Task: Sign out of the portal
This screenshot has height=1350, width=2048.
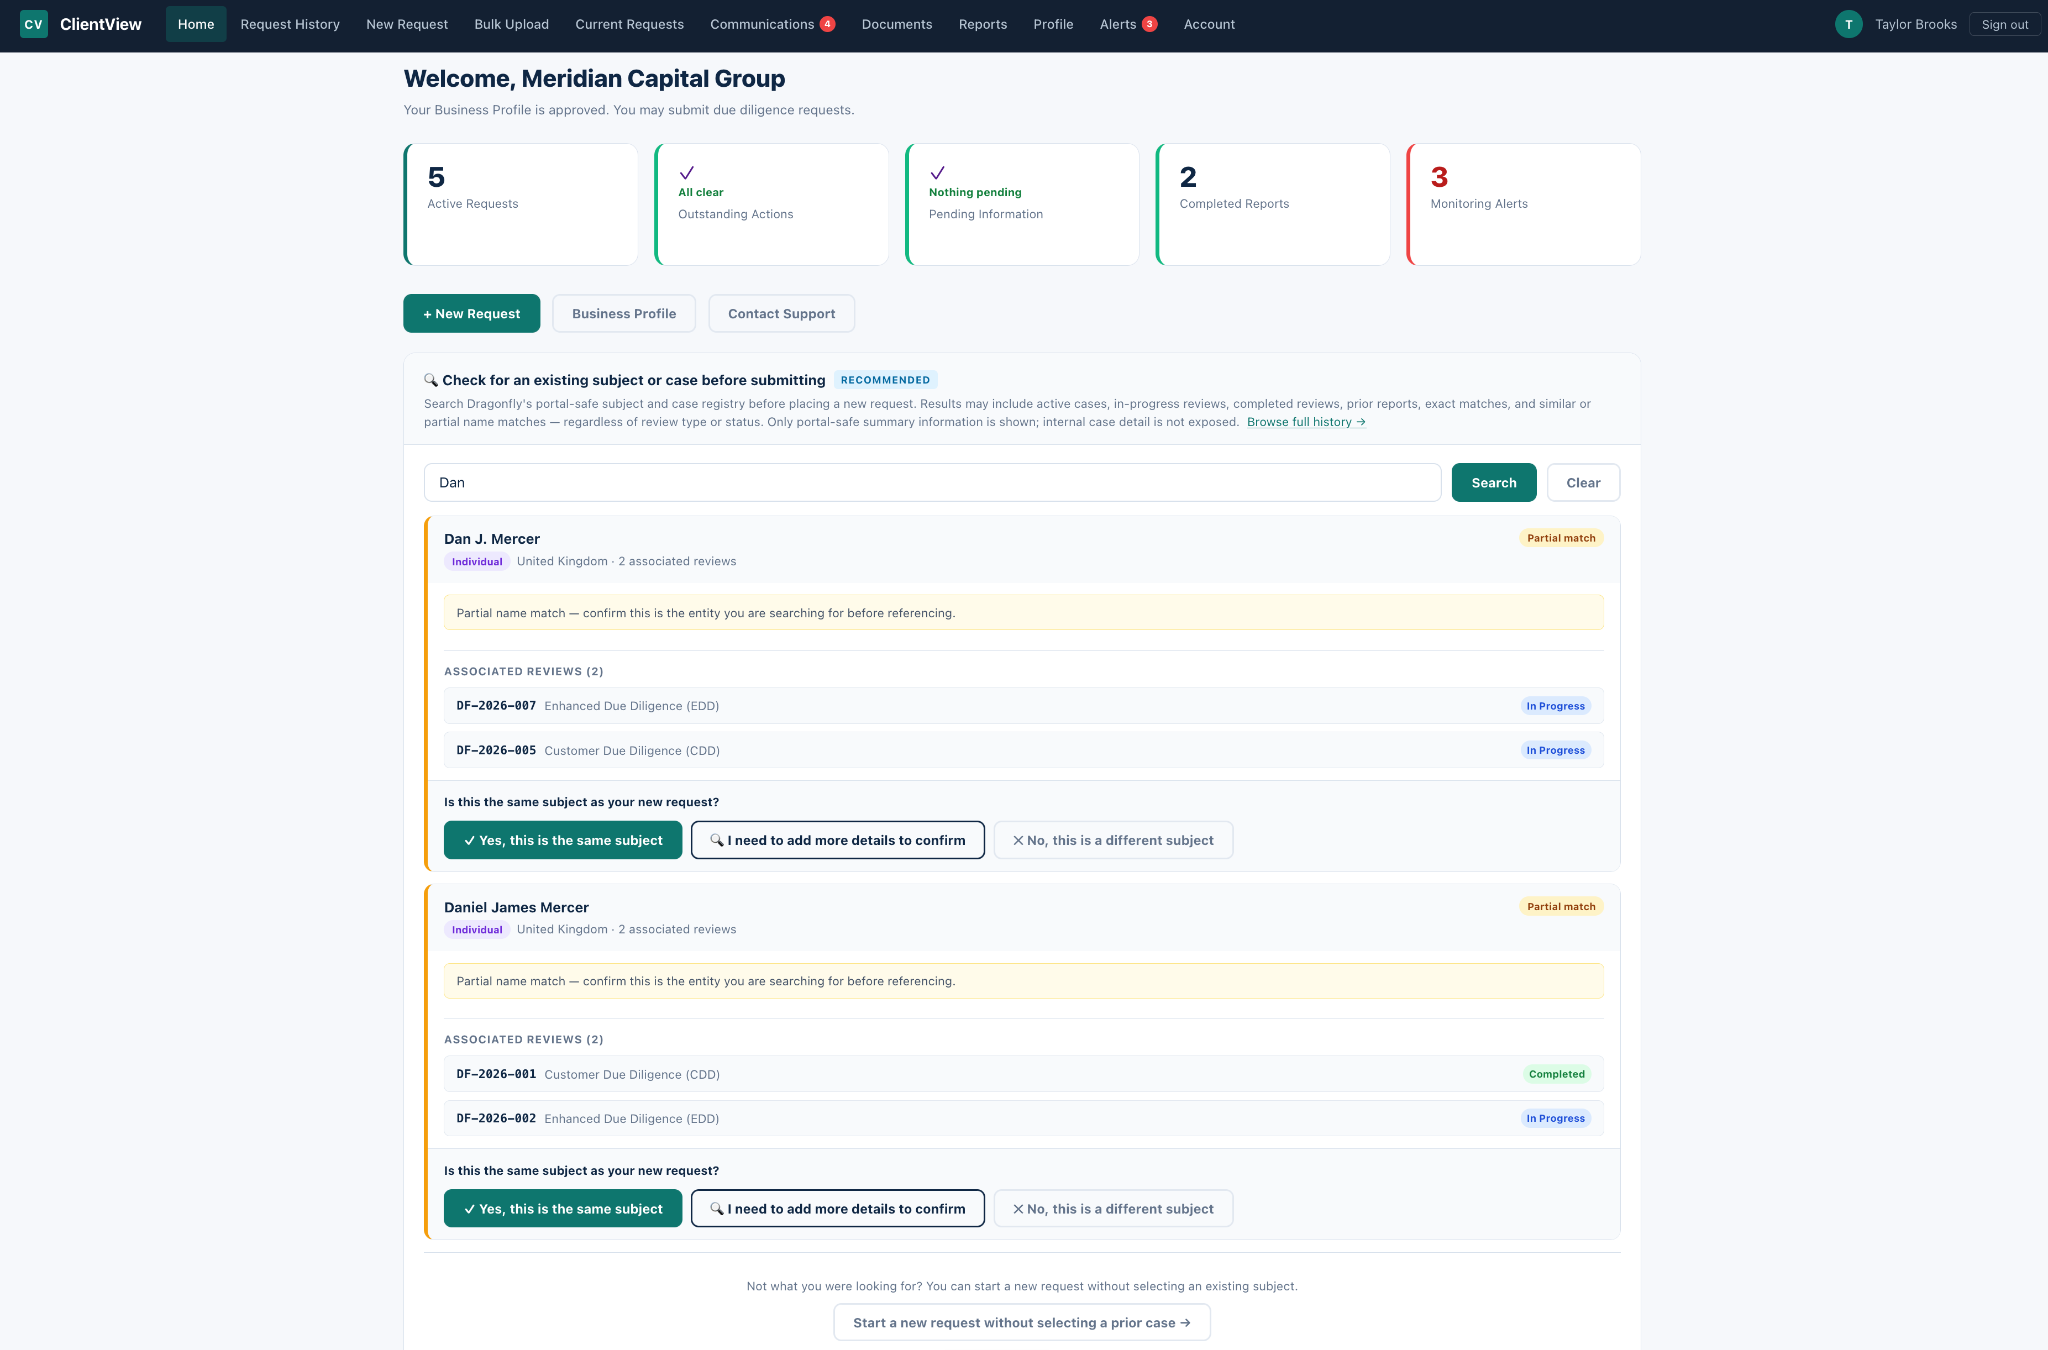Action: [2004, 24]
